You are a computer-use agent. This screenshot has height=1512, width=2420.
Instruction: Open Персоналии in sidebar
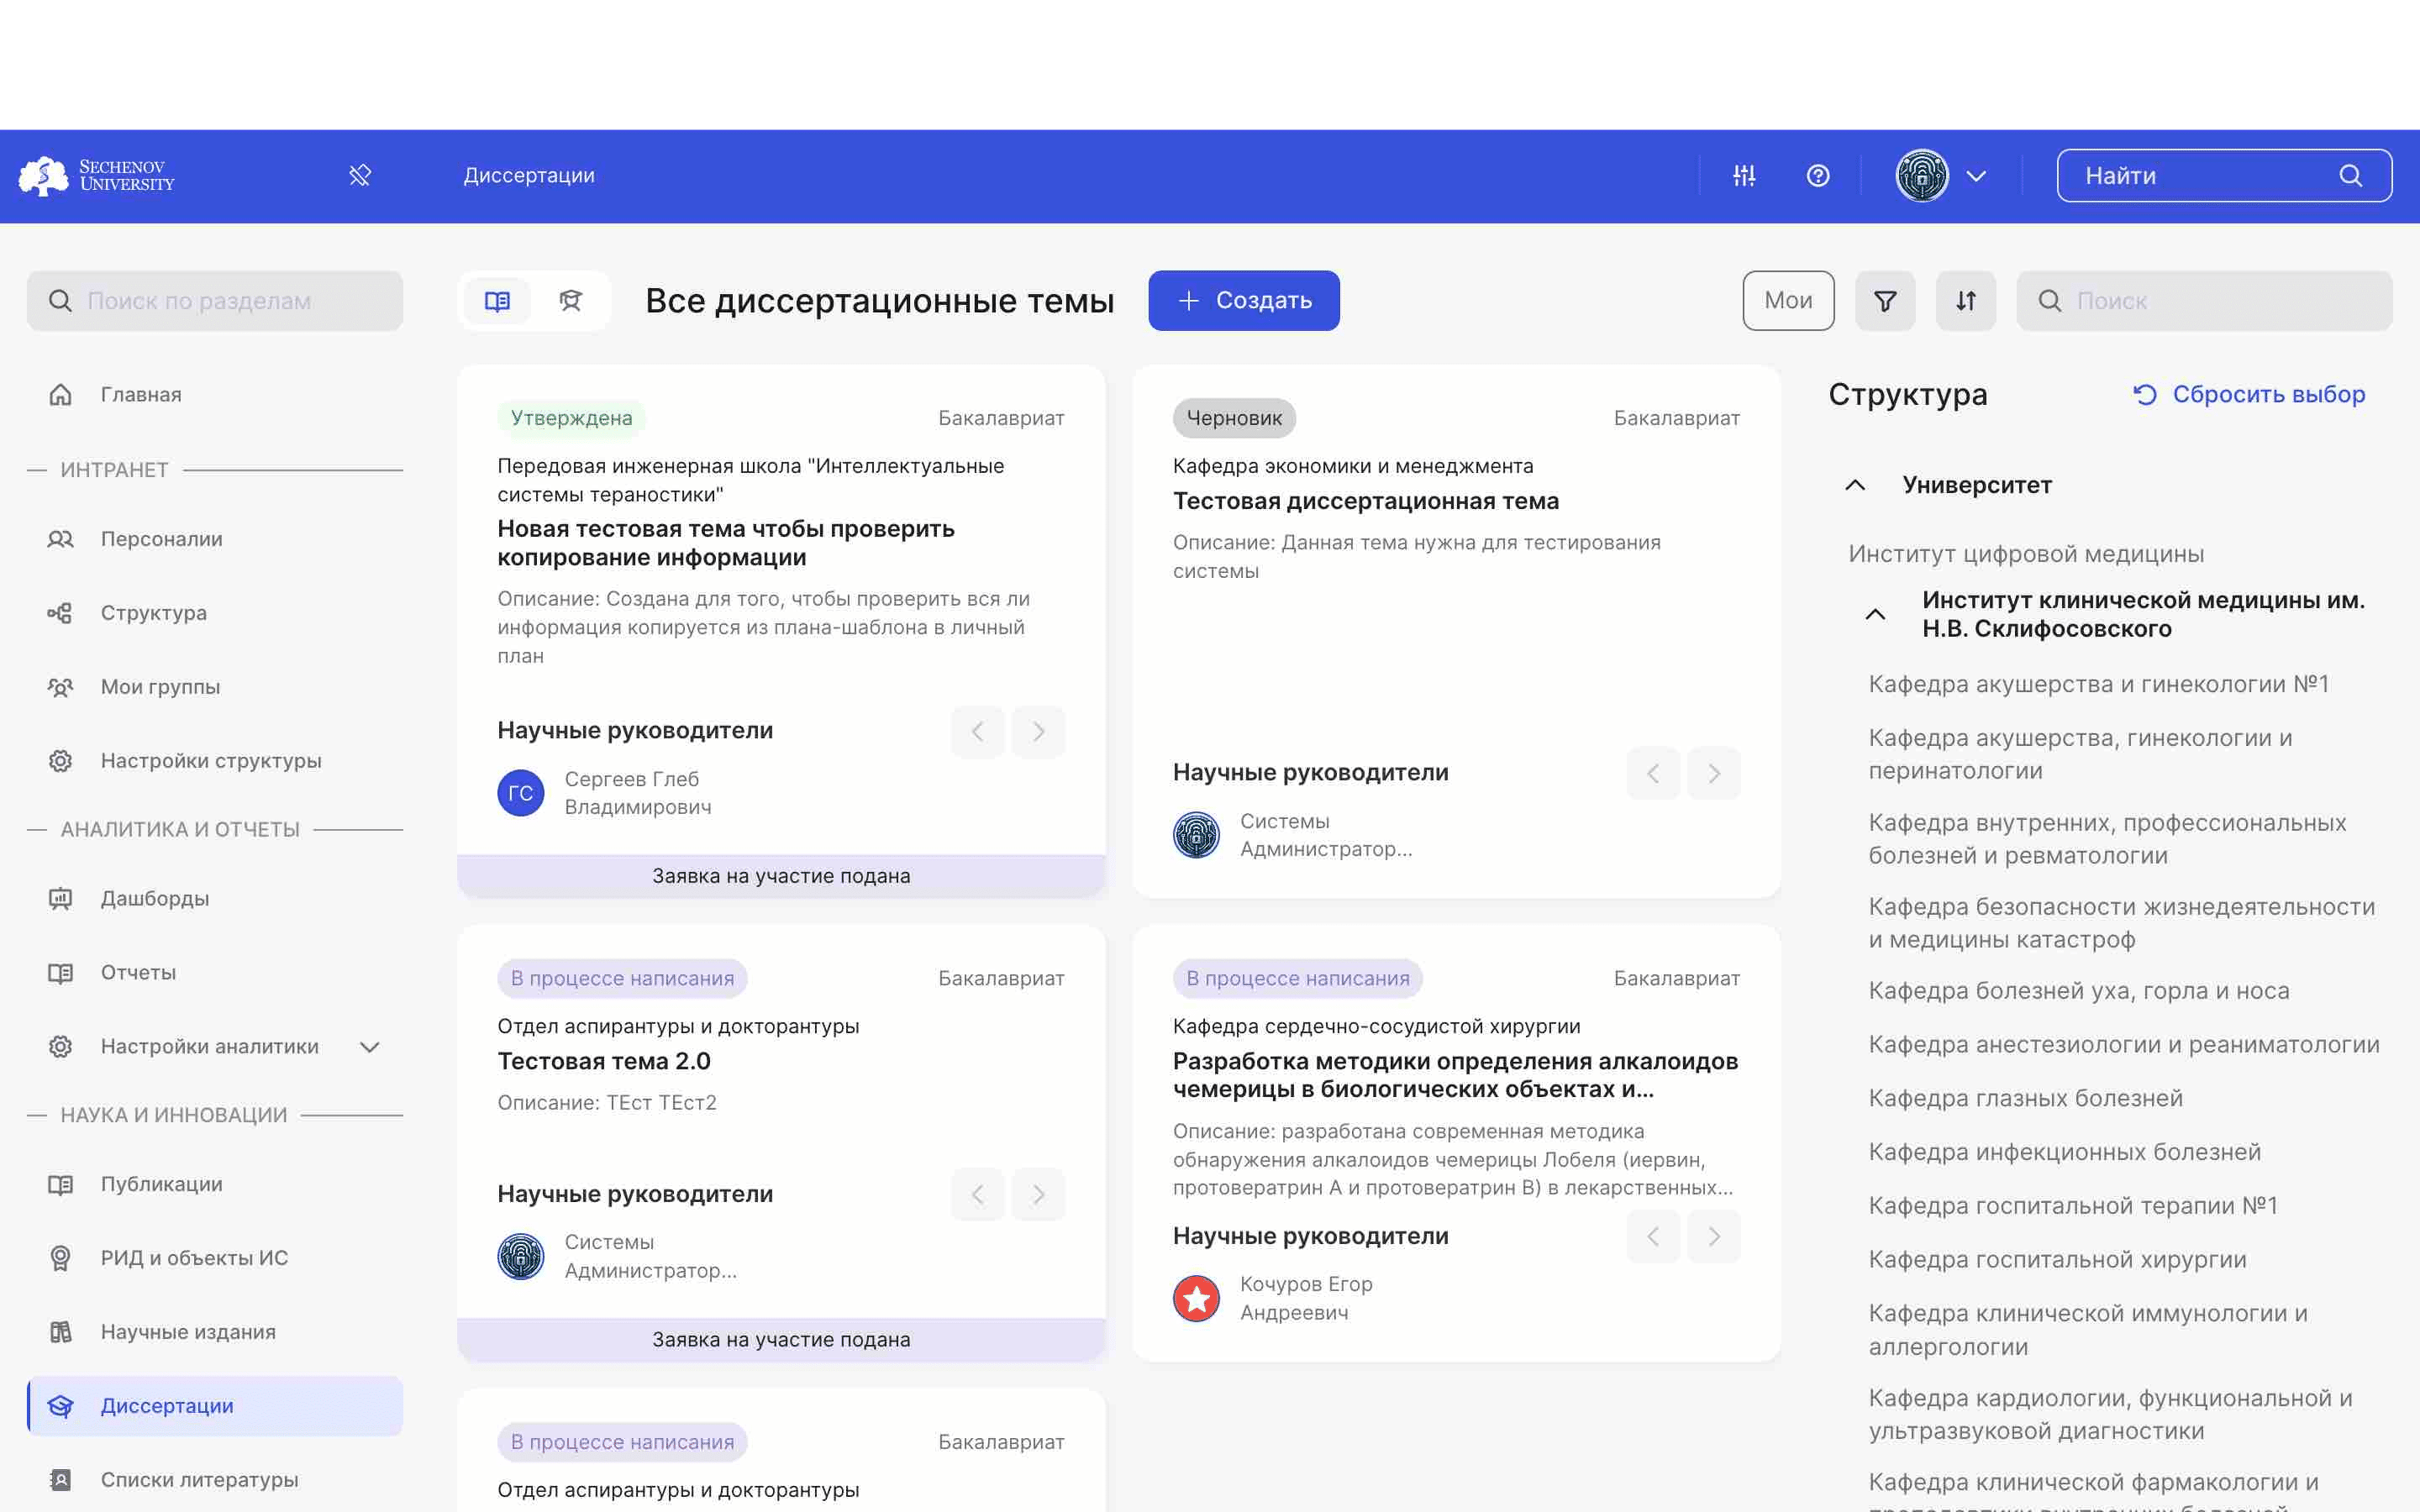click(215, 539)
